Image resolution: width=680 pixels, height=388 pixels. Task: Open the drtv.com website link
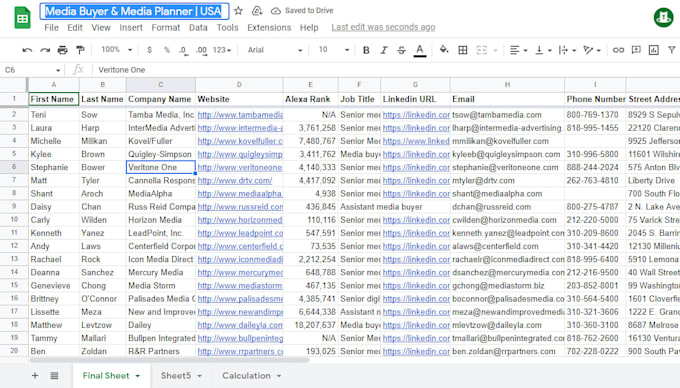tap(235, 180)
